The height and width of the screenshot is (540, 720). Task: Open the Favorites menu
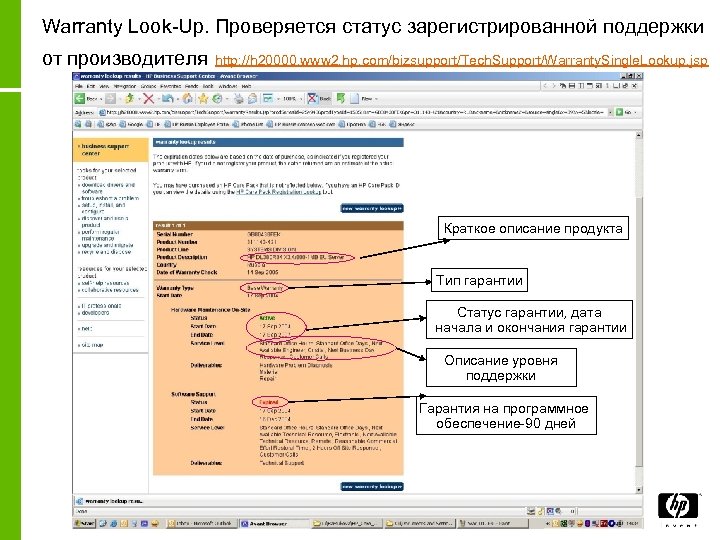point(170,86)
